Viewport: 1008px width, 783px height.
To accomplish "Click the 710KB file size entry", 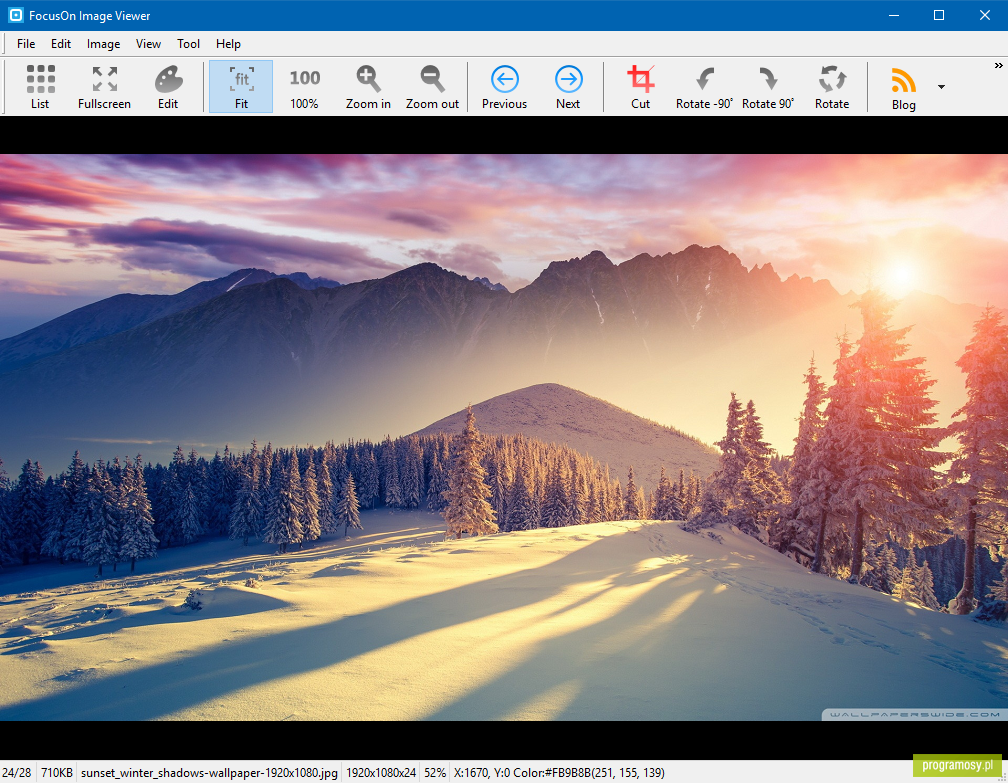I will pyautogui.click(x=57, y=773).
